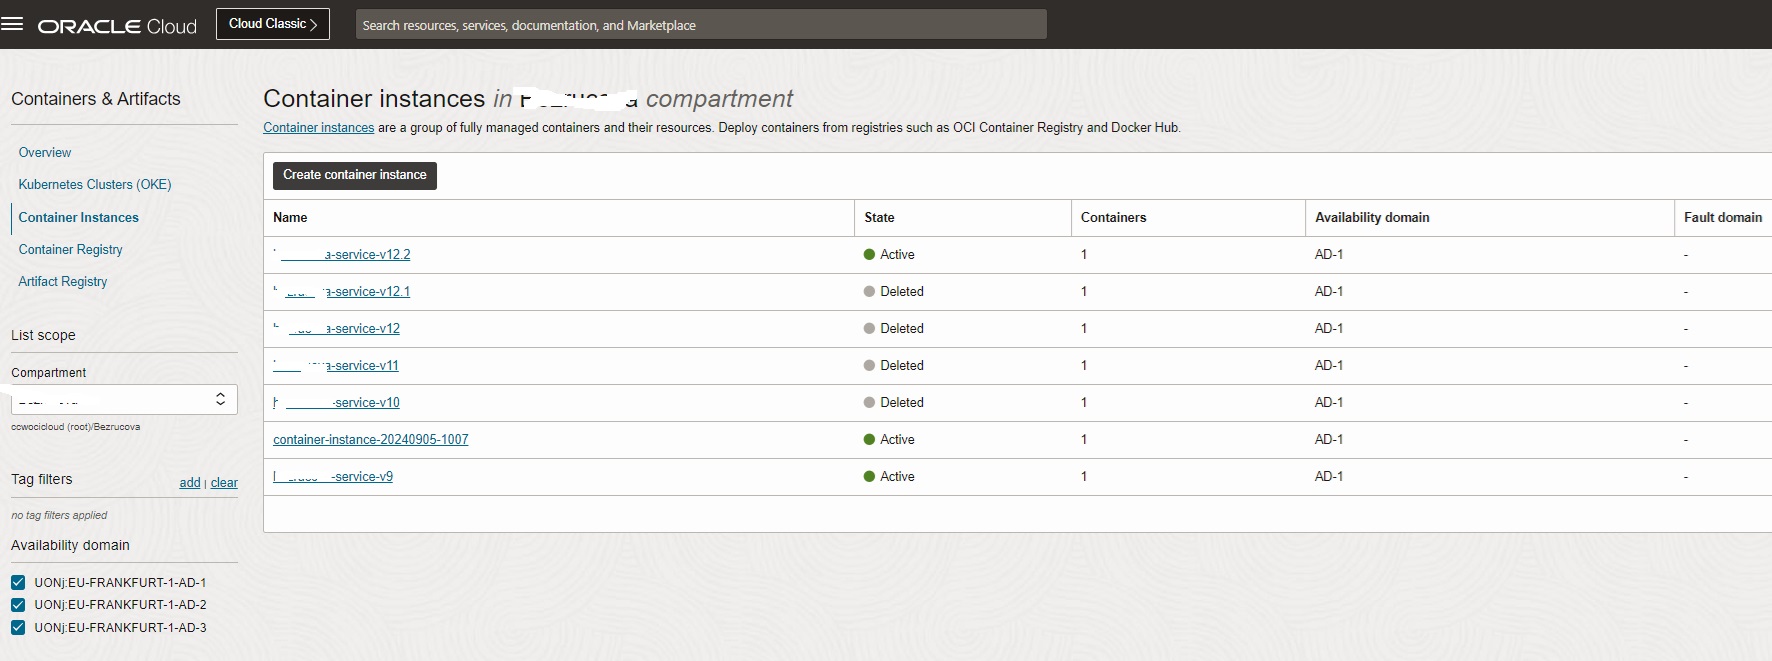1772x661 pixels.
Task: Open the instance ending in service-v12.1
Action: tap(342, 292)
